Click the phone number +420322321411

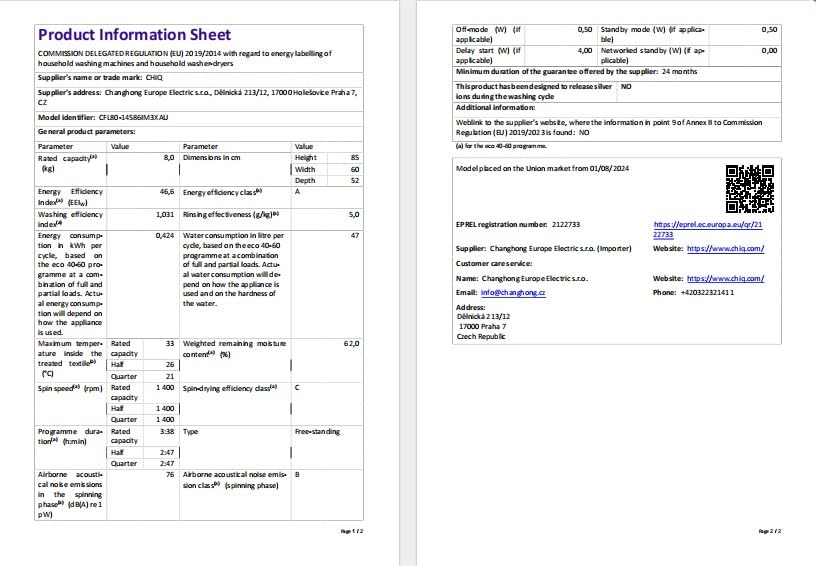(x=707, y=293)
